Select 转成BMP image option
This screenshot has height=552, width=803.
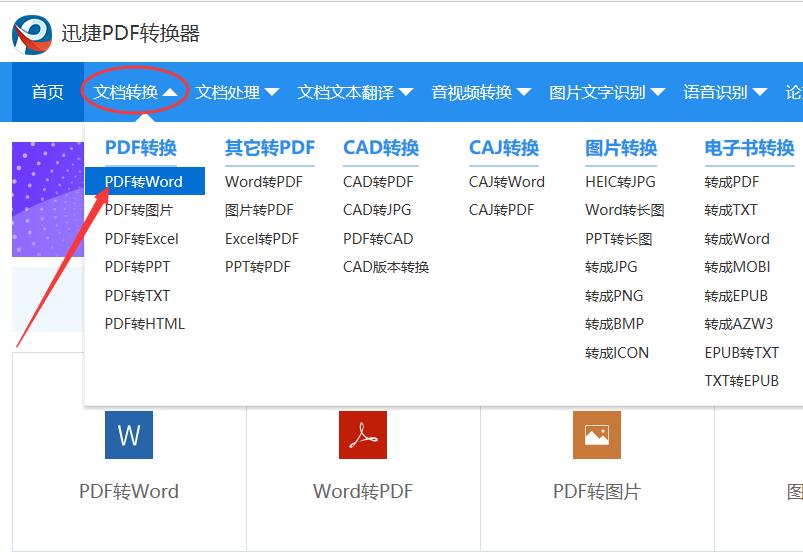(x=615, y=324)
